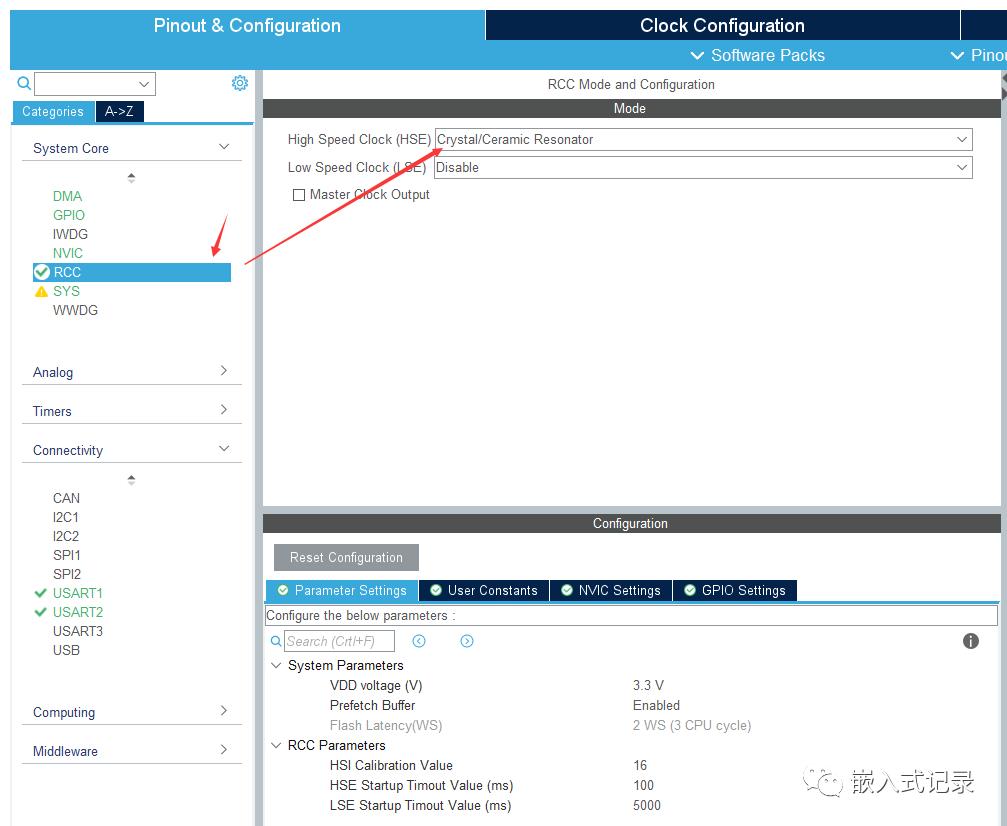Click the previous search result arrow icon

[x=419, y=641]
